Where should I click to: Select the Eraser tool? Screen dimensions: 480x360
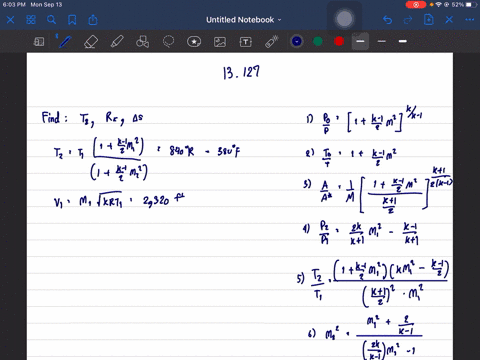(91, 42)
